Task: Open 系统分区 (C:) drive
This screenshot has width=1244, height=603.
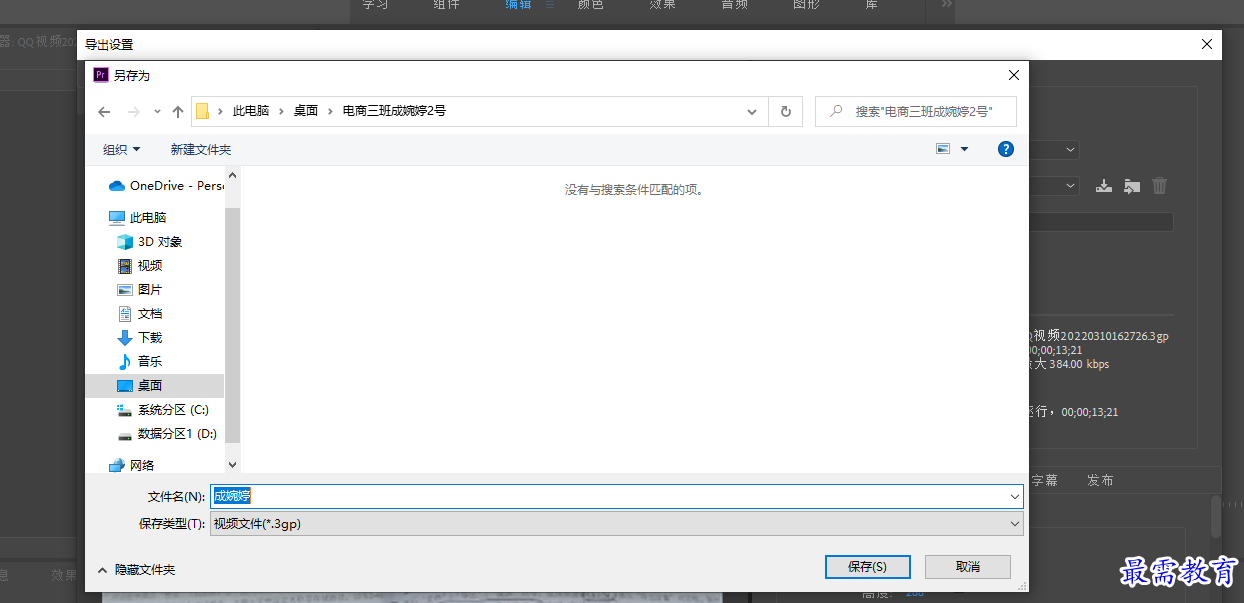Action: 163,409
